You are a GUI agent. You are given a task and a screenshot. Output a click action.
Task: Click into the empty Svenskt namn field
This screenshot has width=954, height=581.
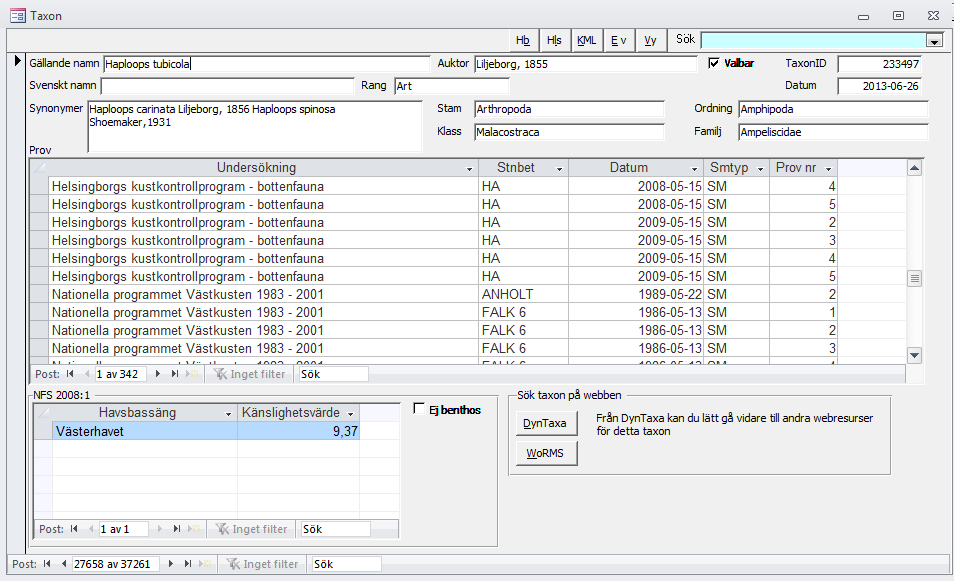[x=228, y=86]
